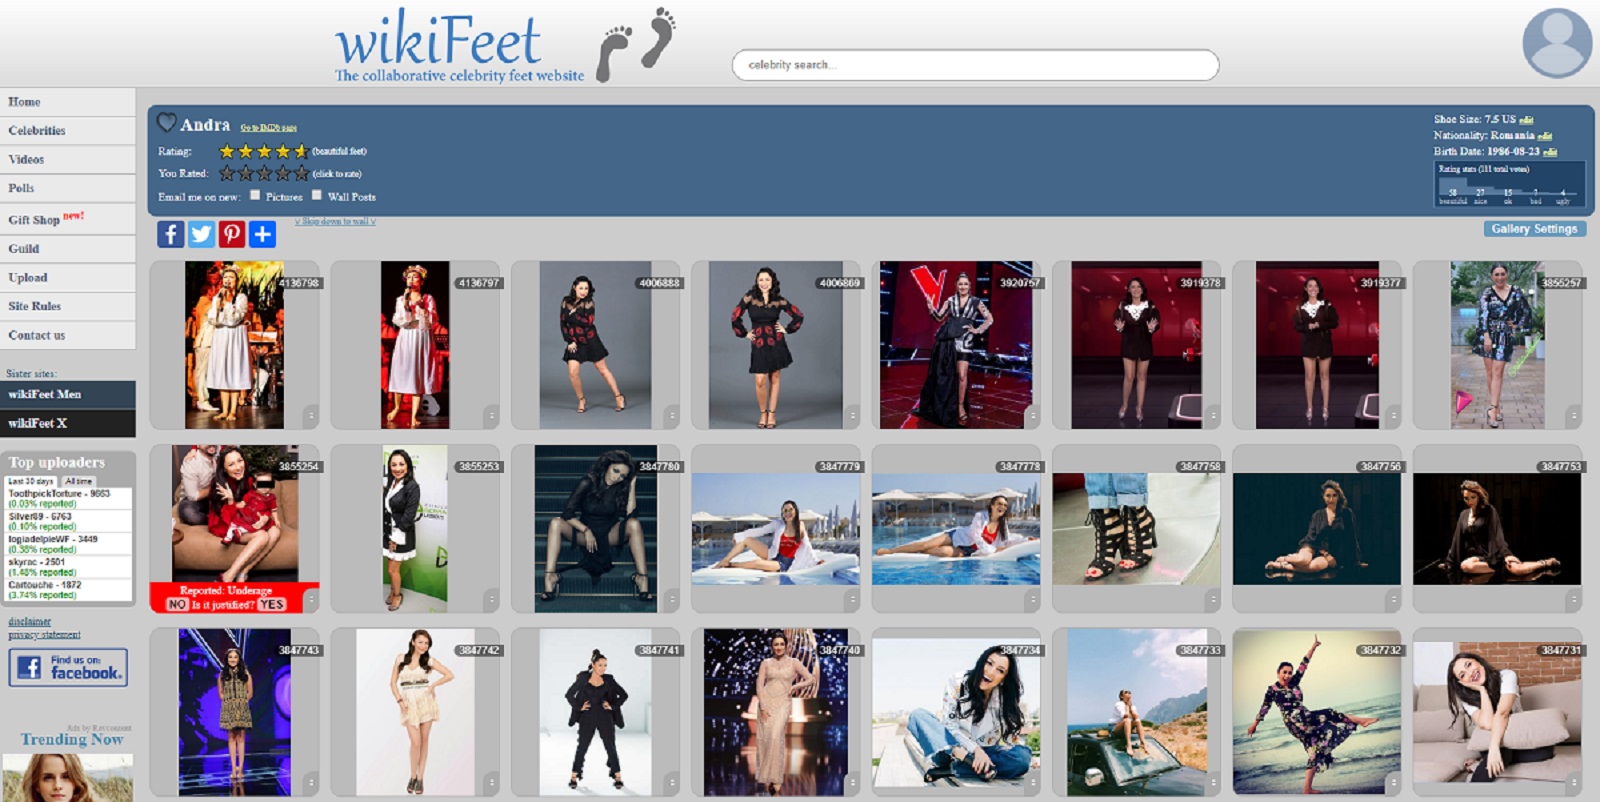Screen dimensions: 1600x802
Task: Enable email alerts for new Pictures
Action: (x=255, y=195)
